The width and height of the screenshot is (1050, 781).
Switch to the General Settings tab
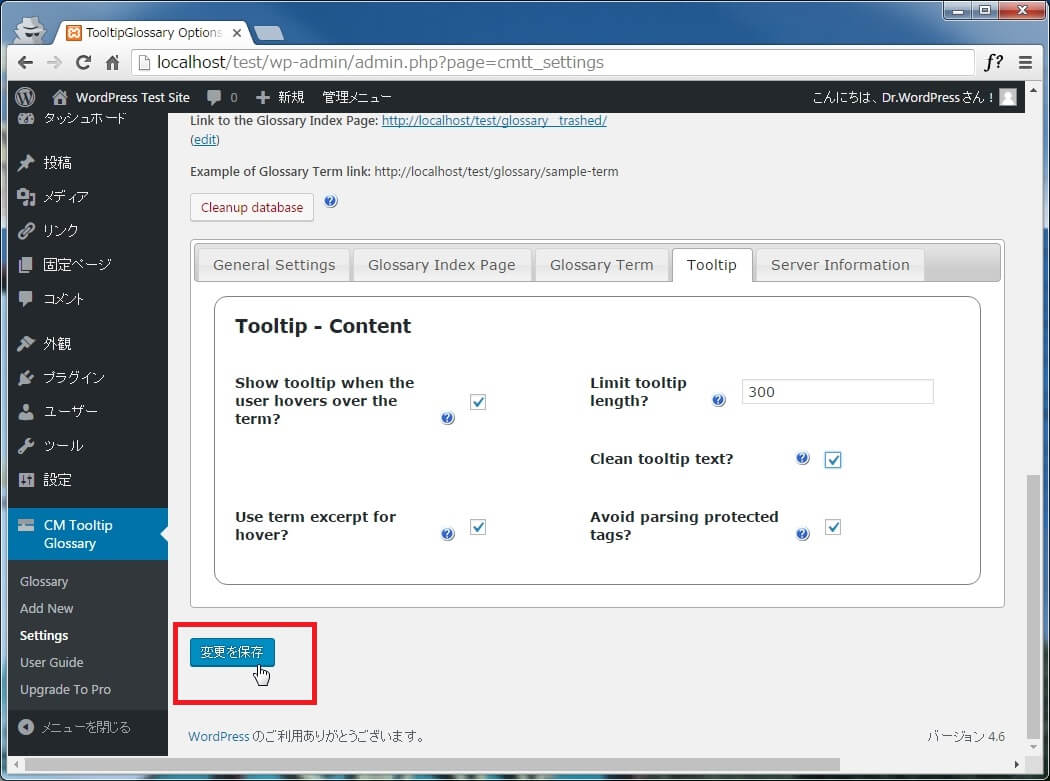(x=274, y=265)
